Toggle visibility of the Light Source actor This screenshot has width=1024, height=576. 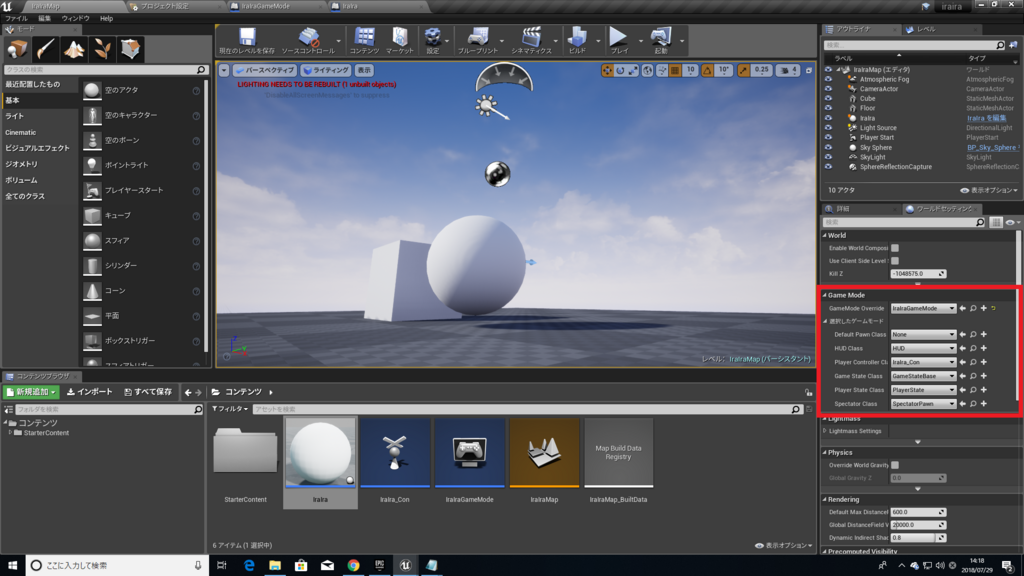(x=828, y=128)
